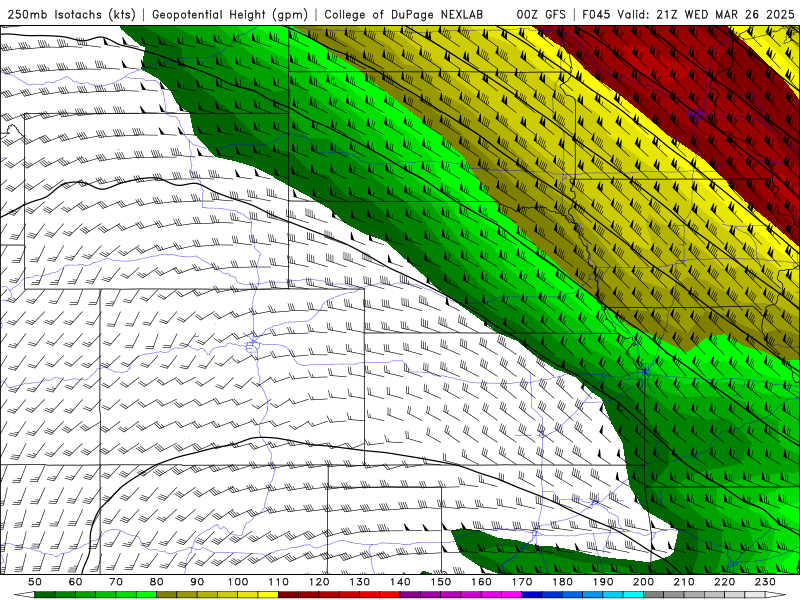The width and height of the screenshot is (800, 600).
Task: Click the 110 label on the color scale
Action: point(279,582)
